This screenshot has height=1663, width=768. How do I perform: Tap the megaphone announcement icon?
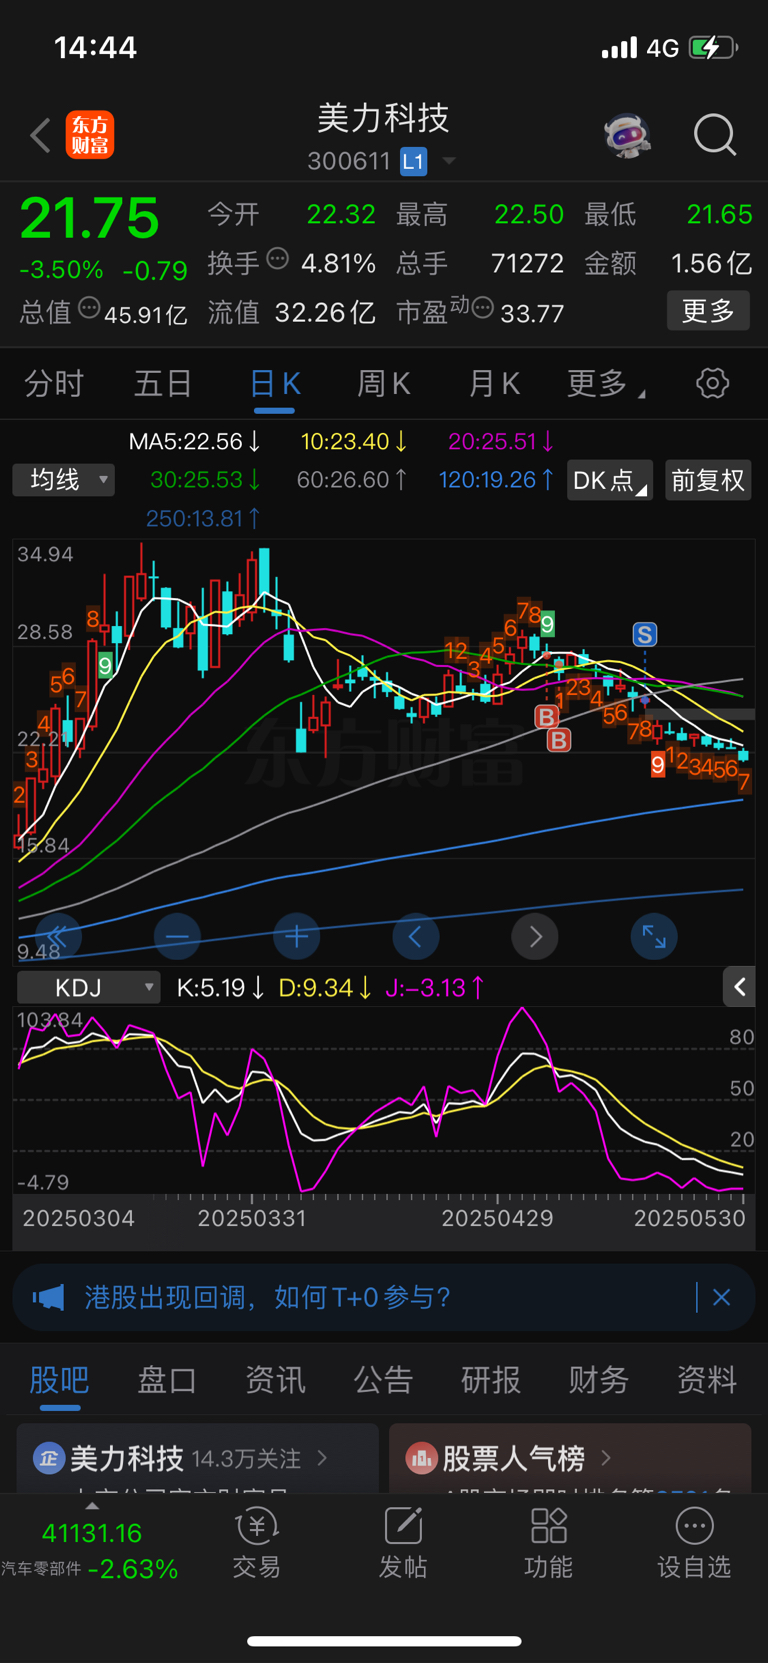pos(48,1297)
